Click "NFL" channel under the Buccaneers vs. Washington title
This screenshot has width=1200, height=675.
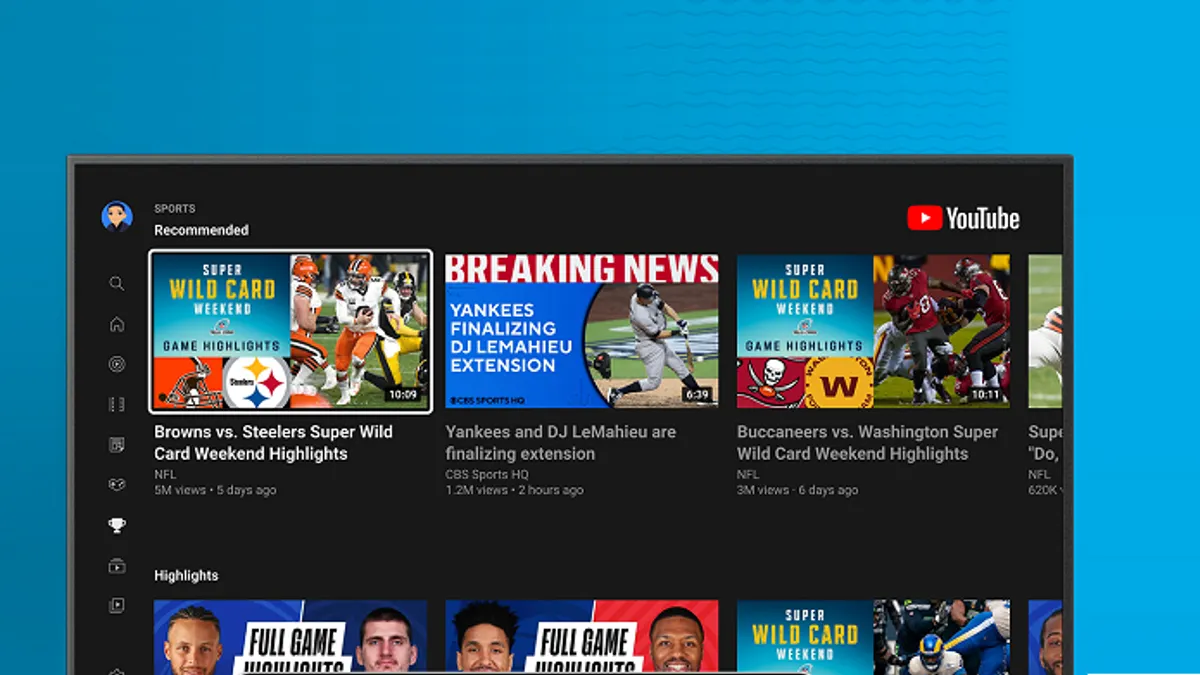748,474
